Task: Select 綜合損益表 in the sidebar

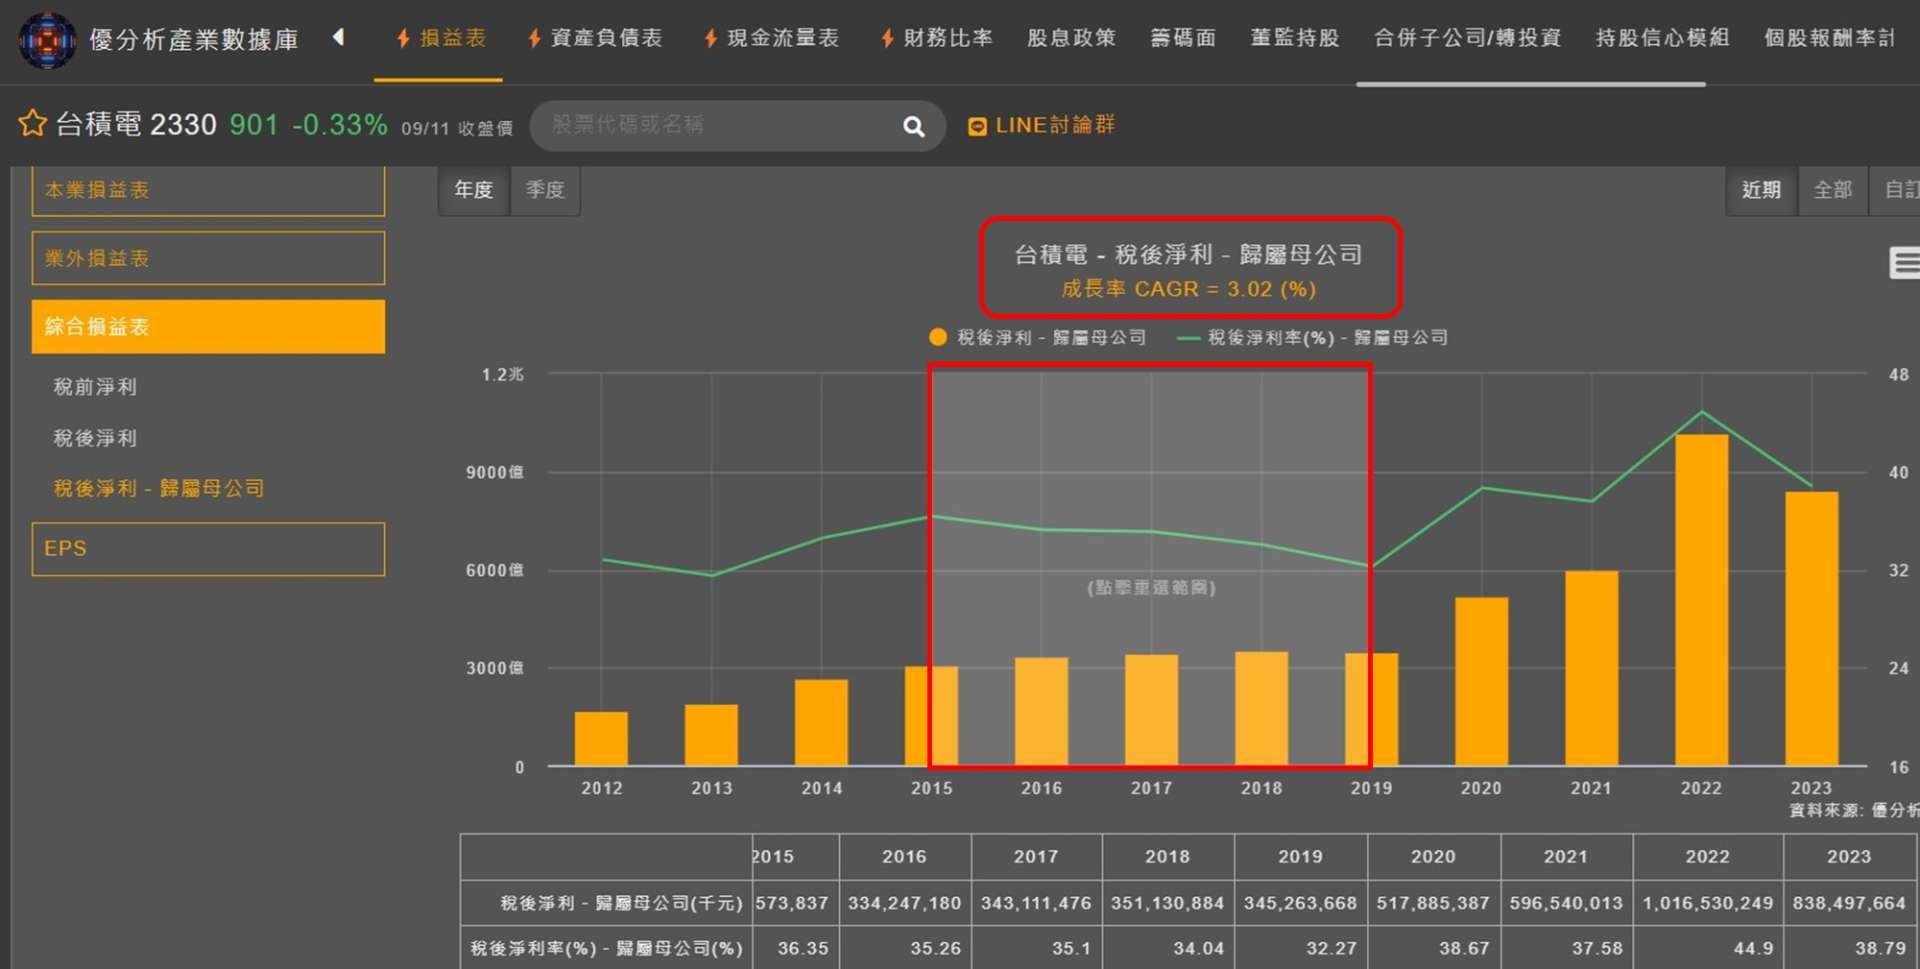Action: coord(208,326)
